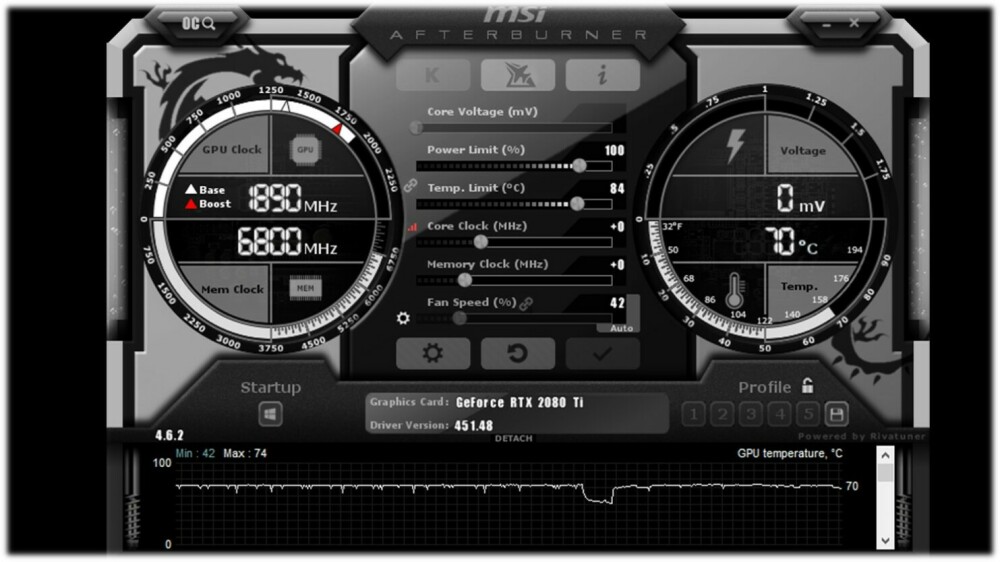Toggle the profile lock icon
Screen dimensions: 1000x562
coord(807,385)
